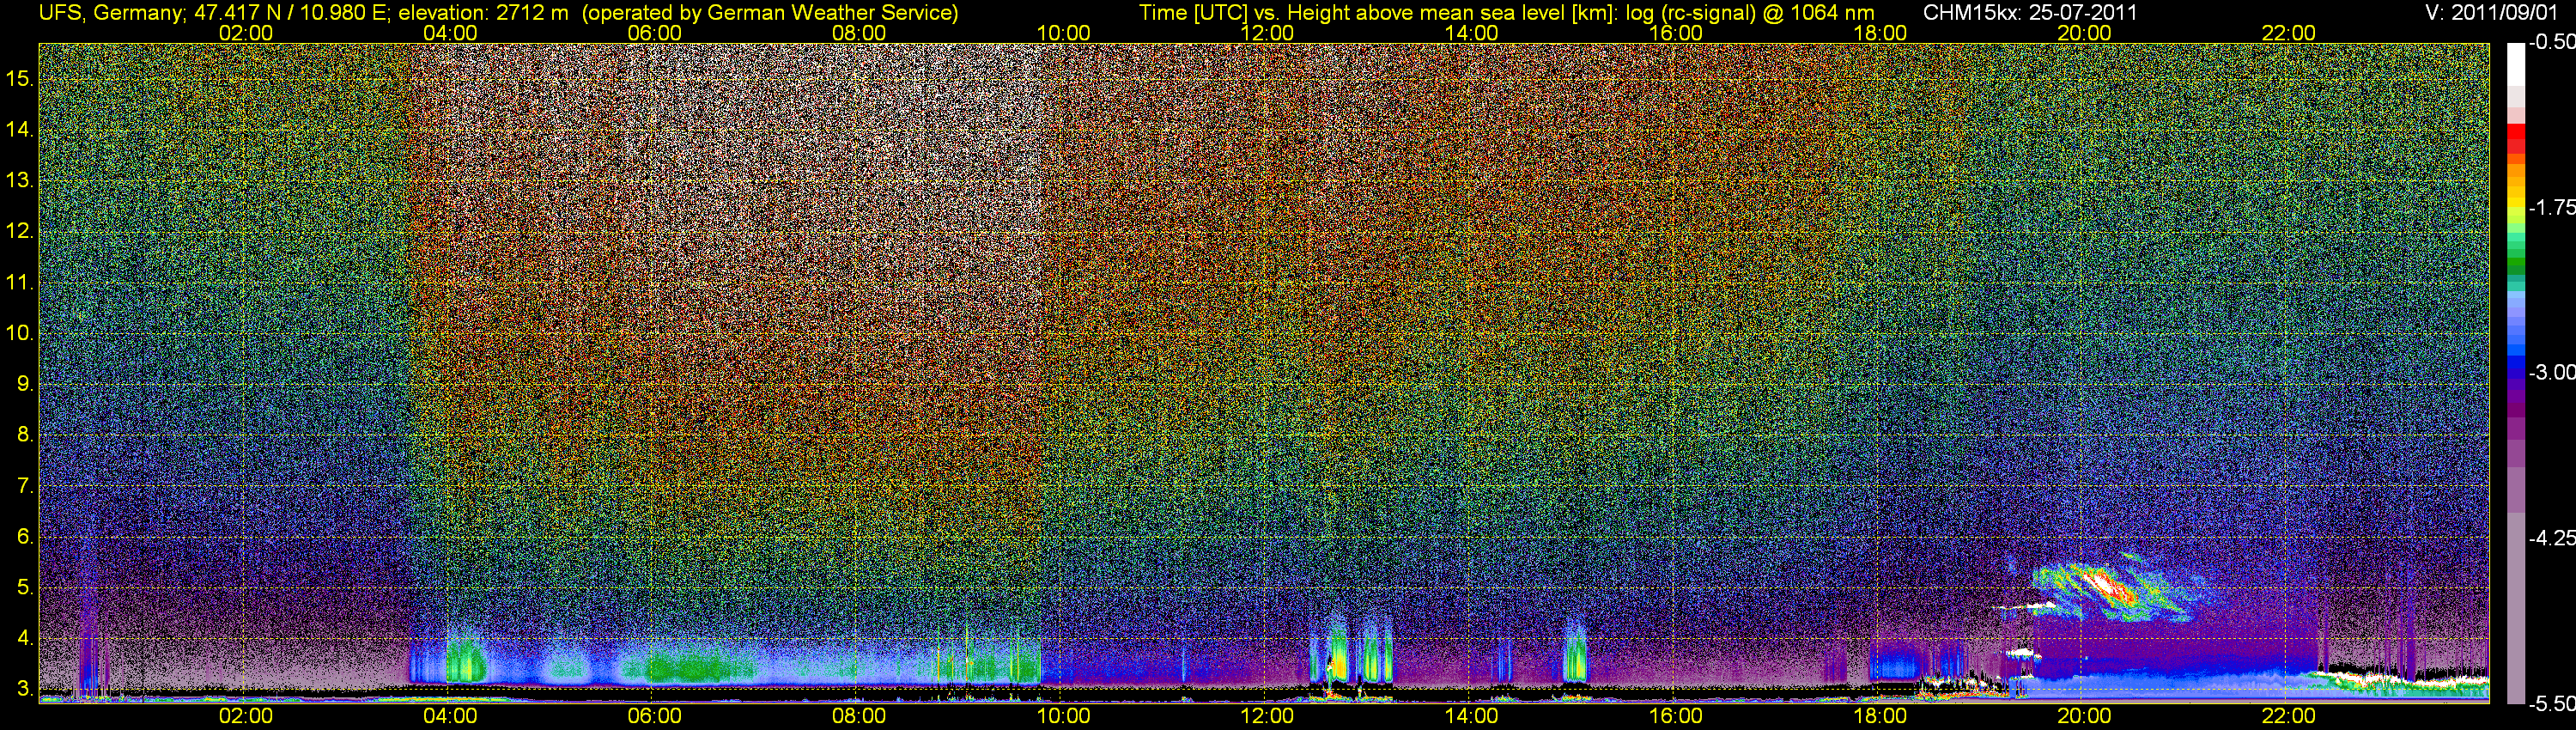Select the '22:00' label on top time axis

(x=2288, y=33)
